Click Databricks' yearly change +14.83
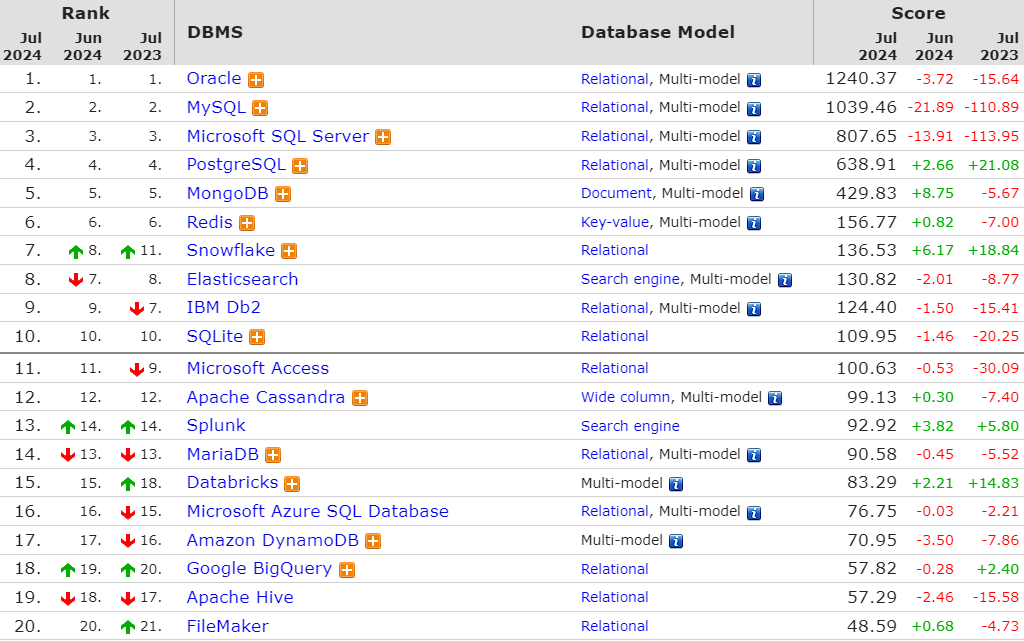This screenshot has width=1024, height=641. [x=993, y=484]
